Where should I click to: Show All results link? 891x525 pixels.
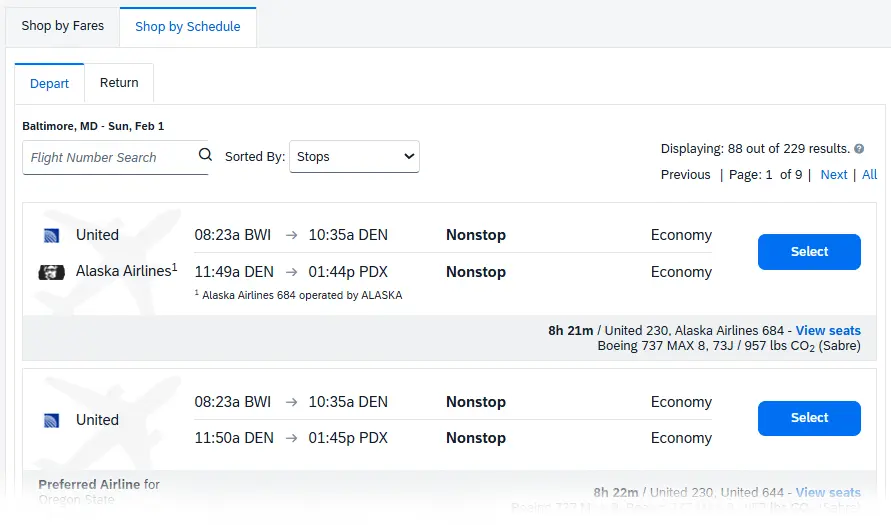tap(869, 174)
